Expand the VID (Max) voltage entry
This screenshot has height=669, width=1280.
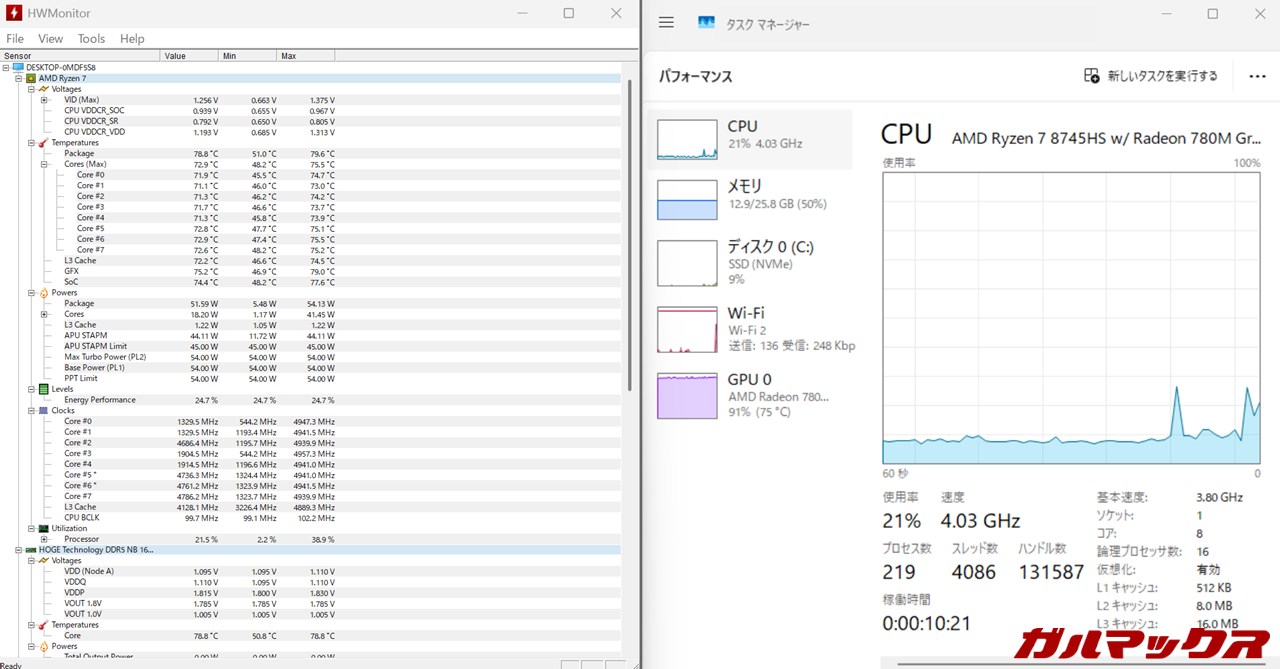44,100
